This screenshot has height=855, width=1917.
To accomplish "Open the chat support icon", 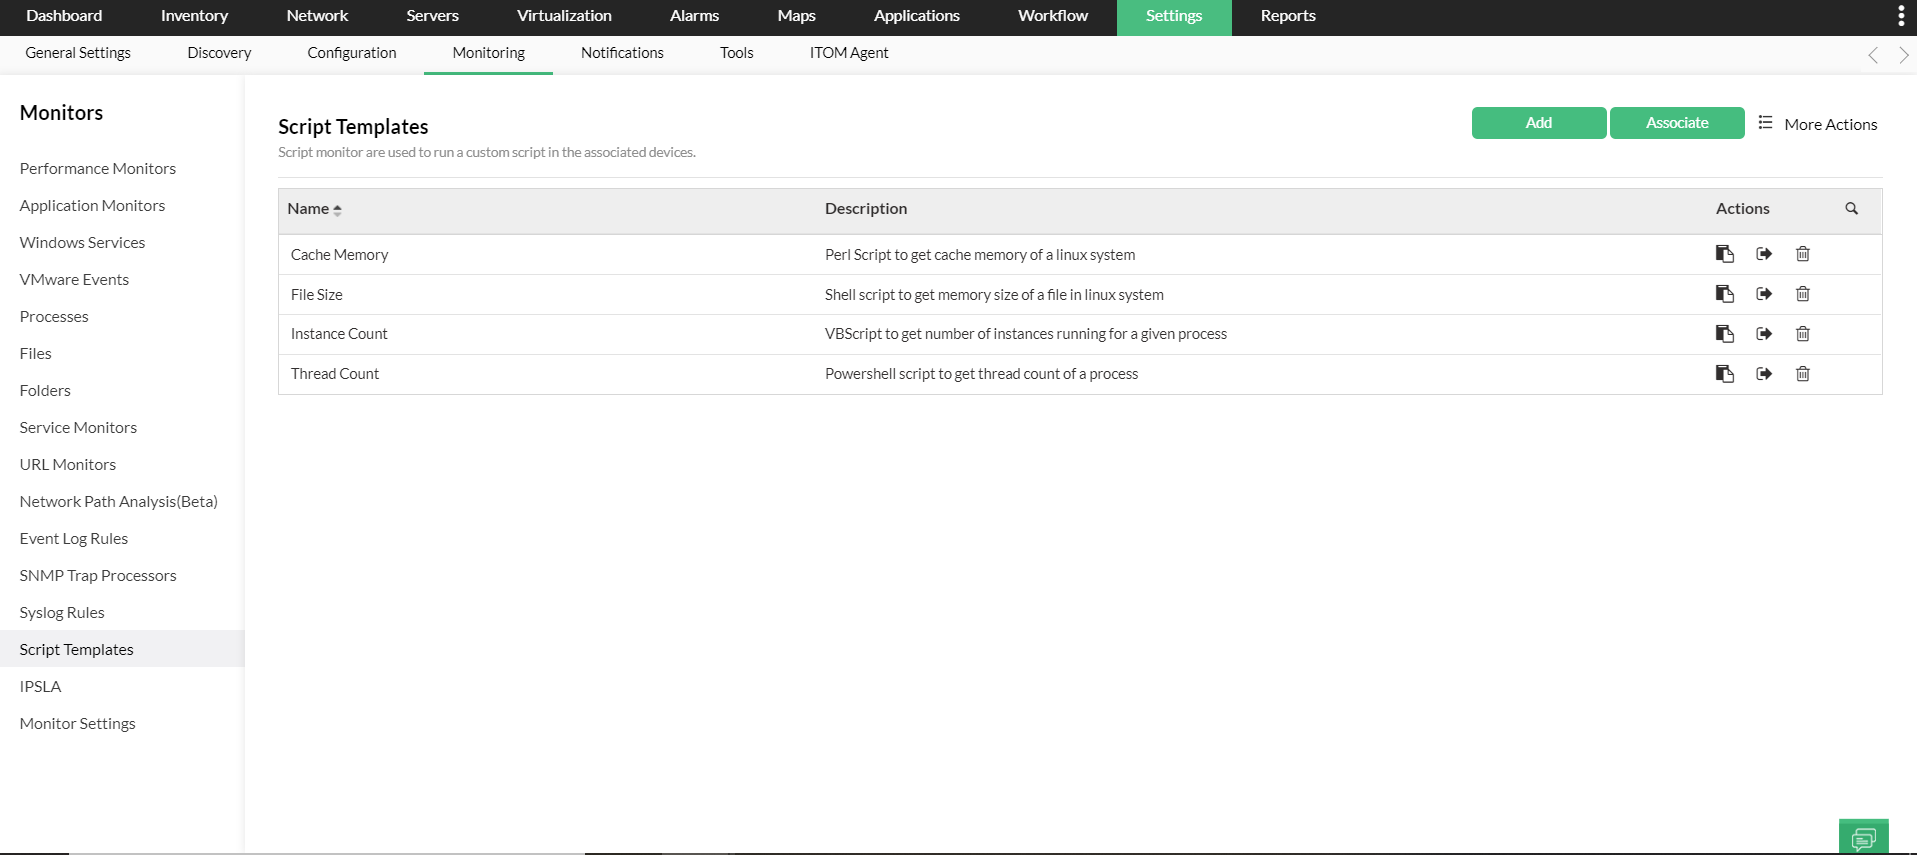I will click(1863, 838).
